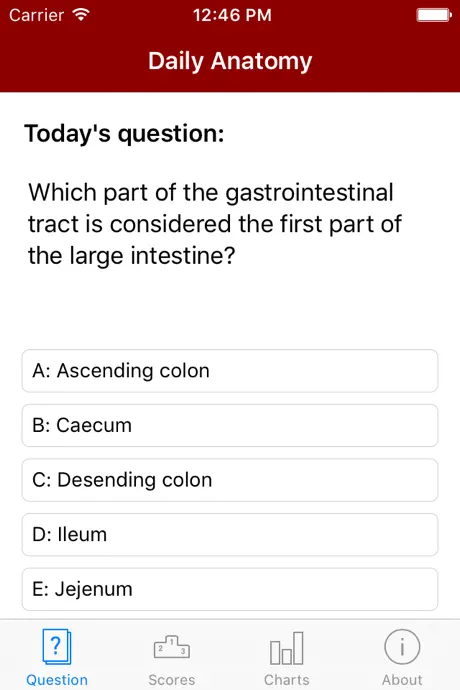Go to the About tab label

tap(402, 679)
